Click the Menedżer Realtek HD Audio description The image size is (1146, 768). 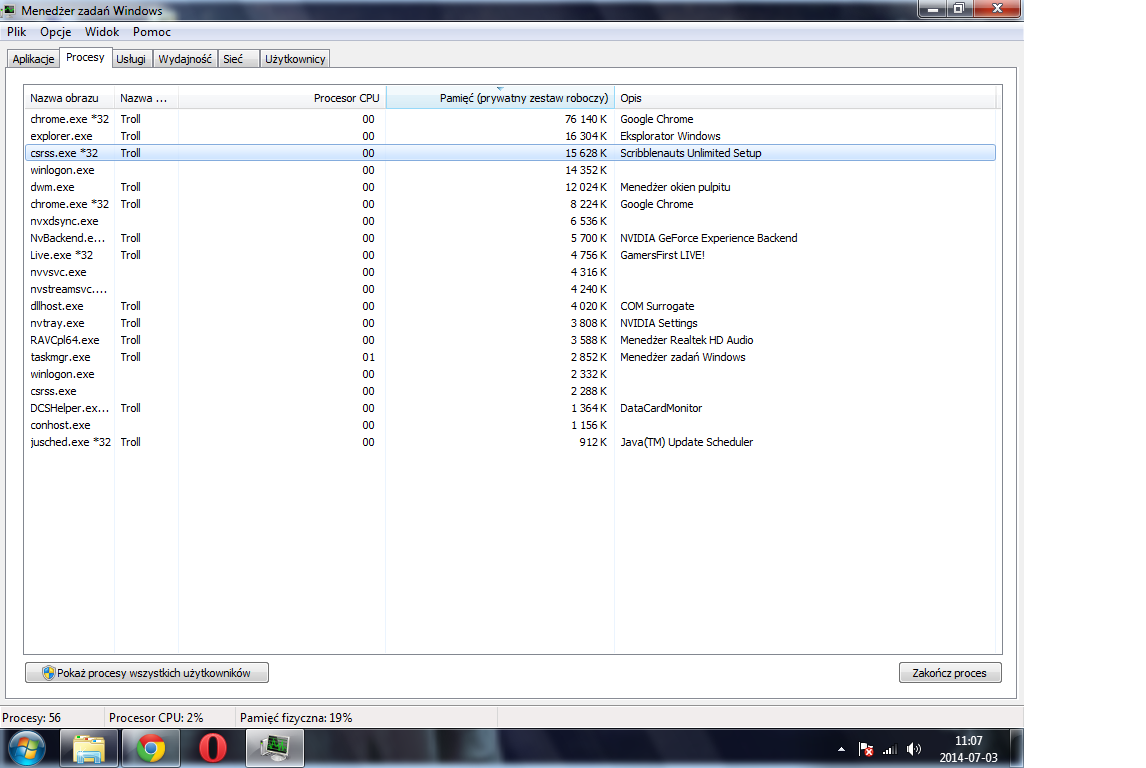tap(686, 340)
